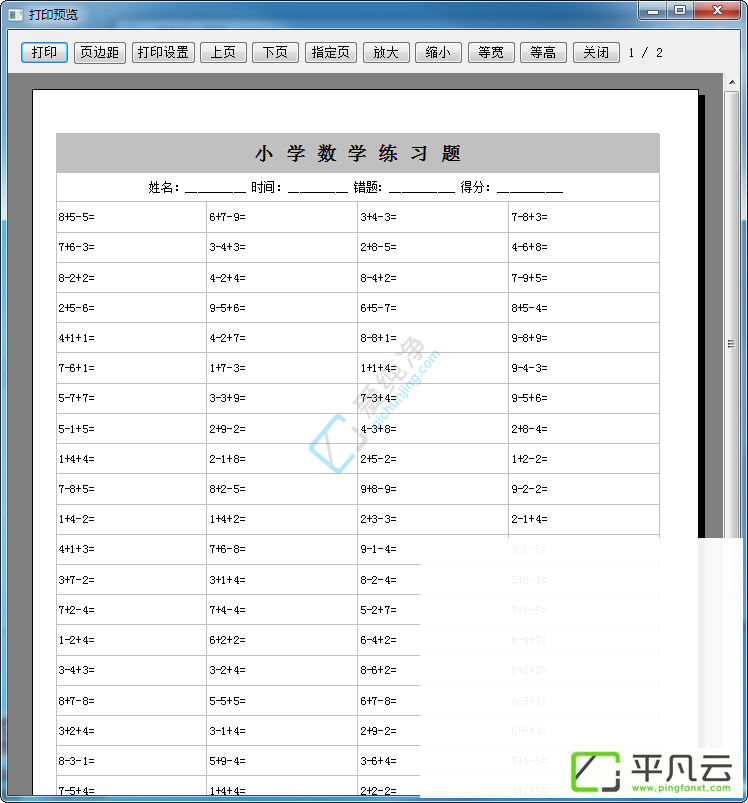Open 页边距 margins settings
Viewport: 748px width, 803px height.
(x=100, y=52)
